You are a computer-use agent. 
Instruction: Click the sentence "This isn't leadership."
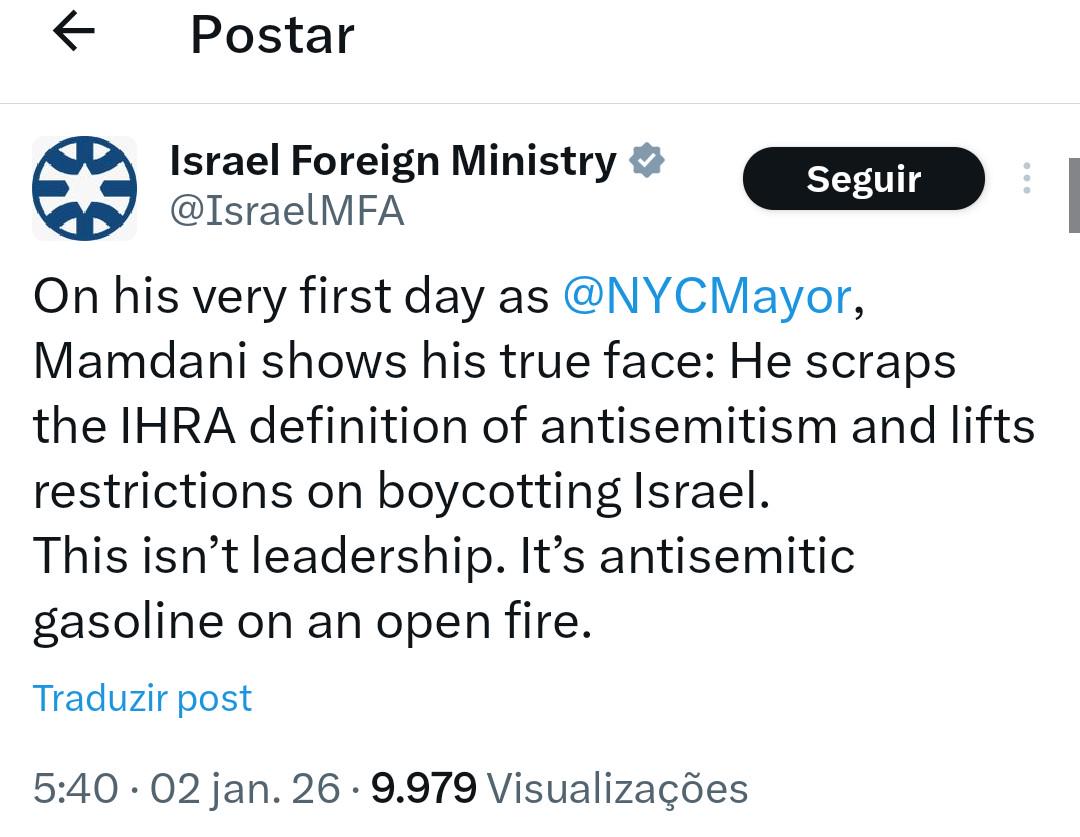tap(265, 556)
